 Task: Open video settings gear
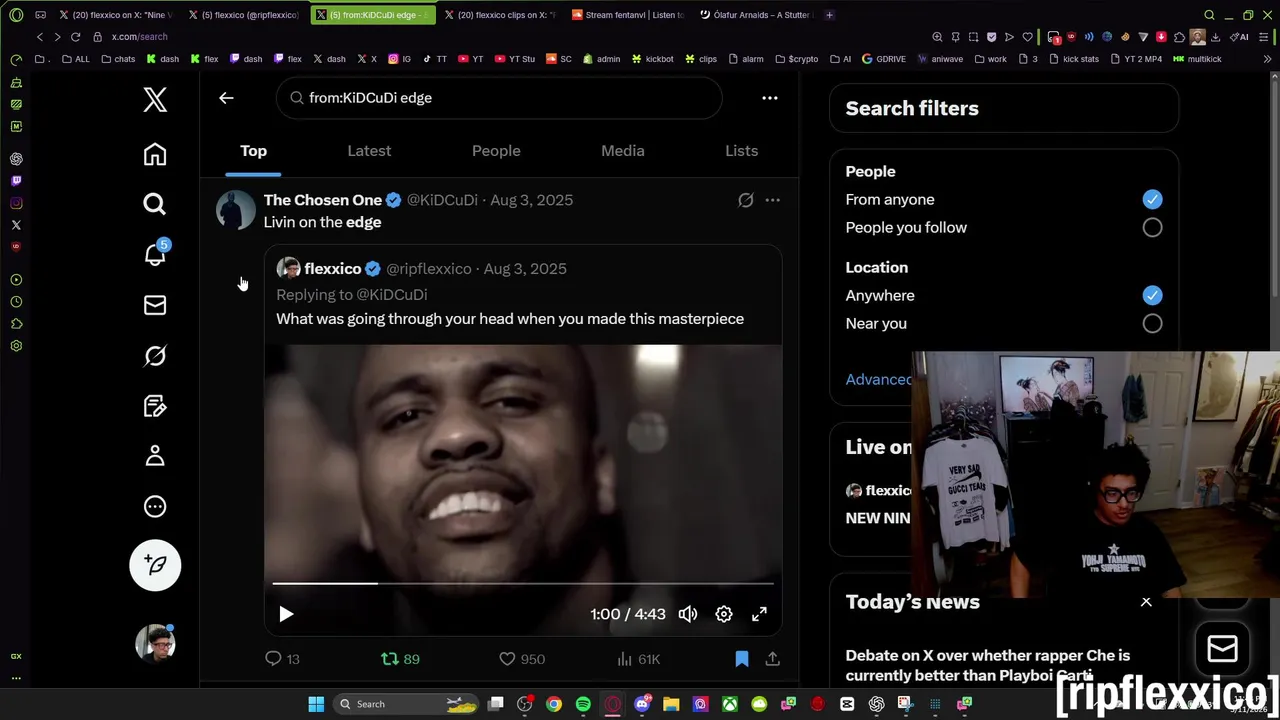click(724, 614)
